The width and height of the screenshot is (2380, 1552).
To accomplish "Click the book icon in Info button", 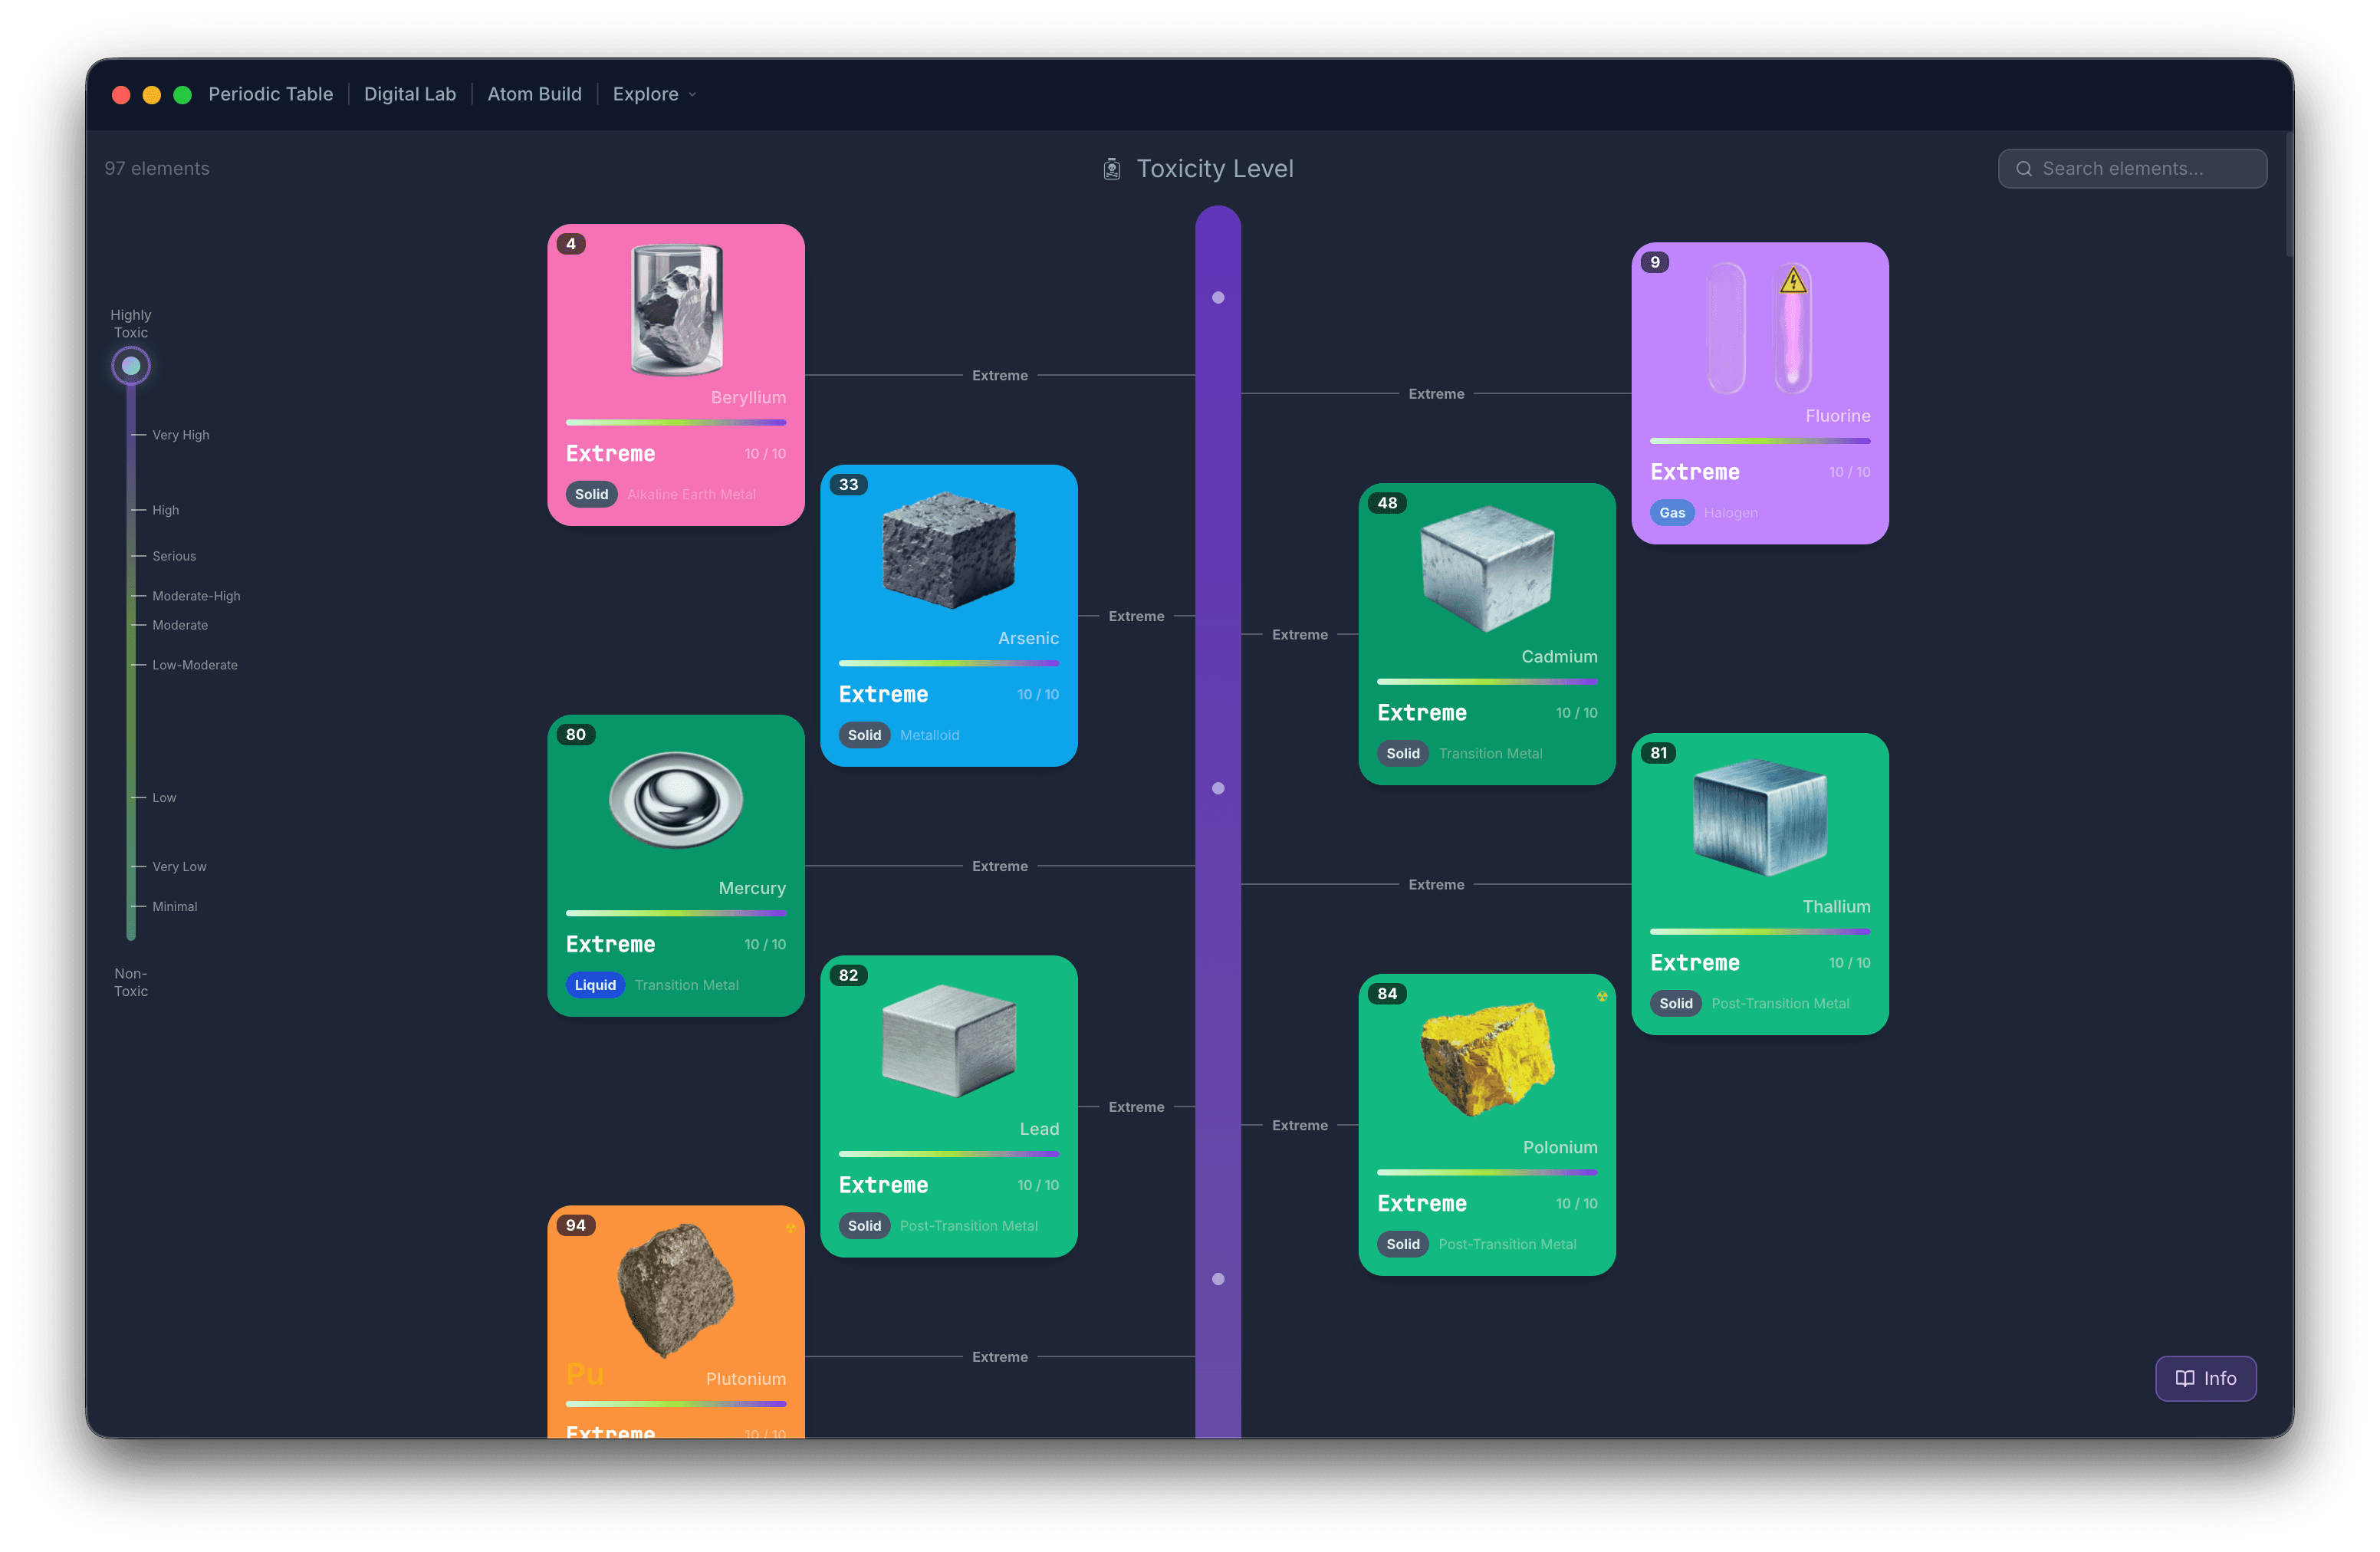I will click(x=2185, y=1378).
